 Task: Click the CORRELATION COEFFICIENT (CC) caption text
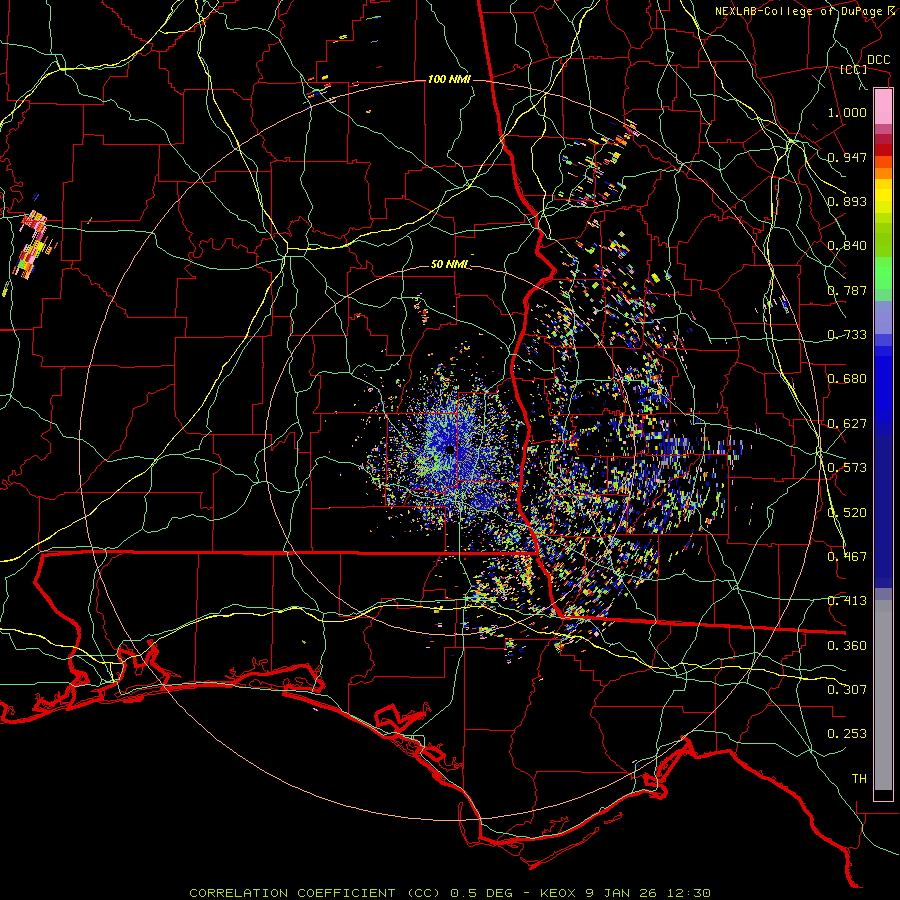pos(315,893)
